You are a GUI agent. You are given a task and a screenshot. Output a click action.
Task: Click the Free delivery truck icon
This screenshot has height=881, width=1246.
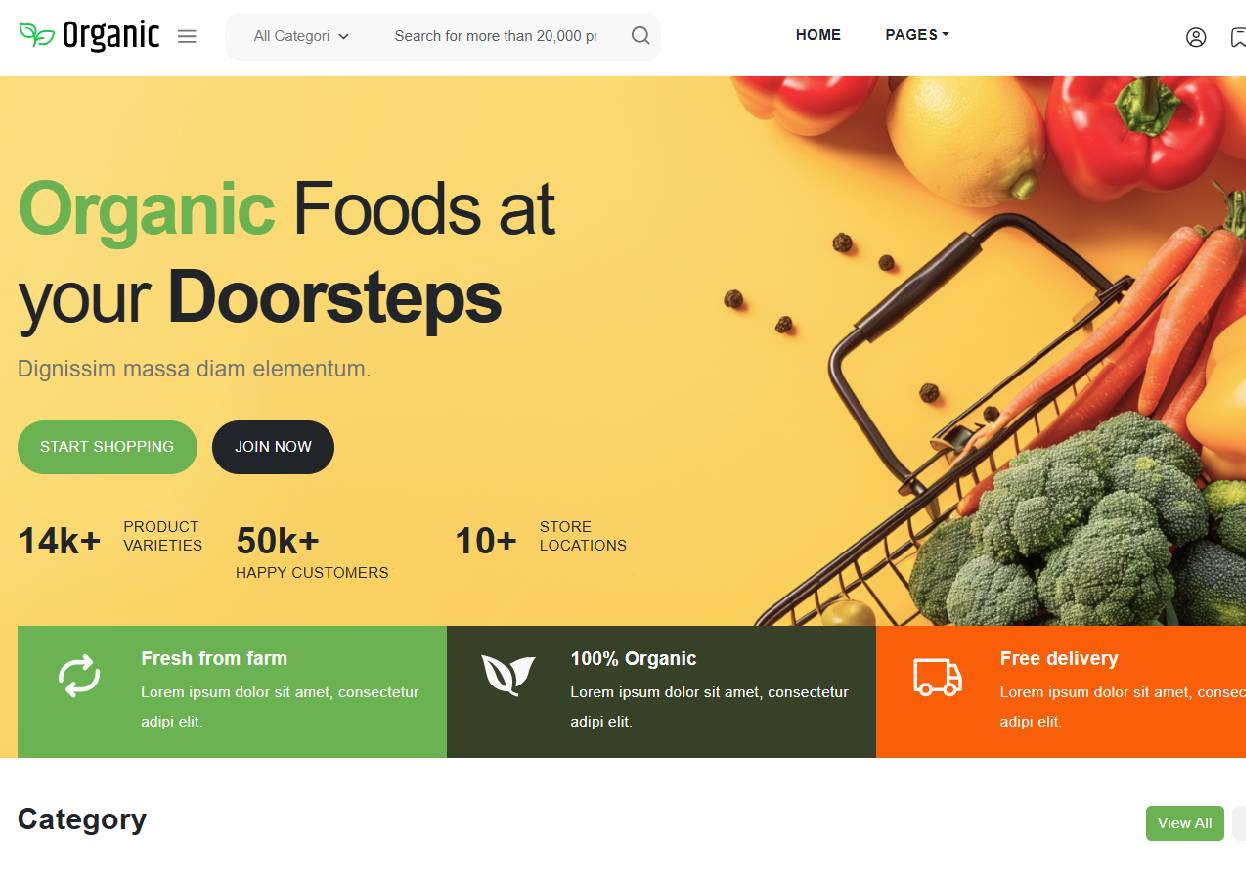(x=937, y=676)
